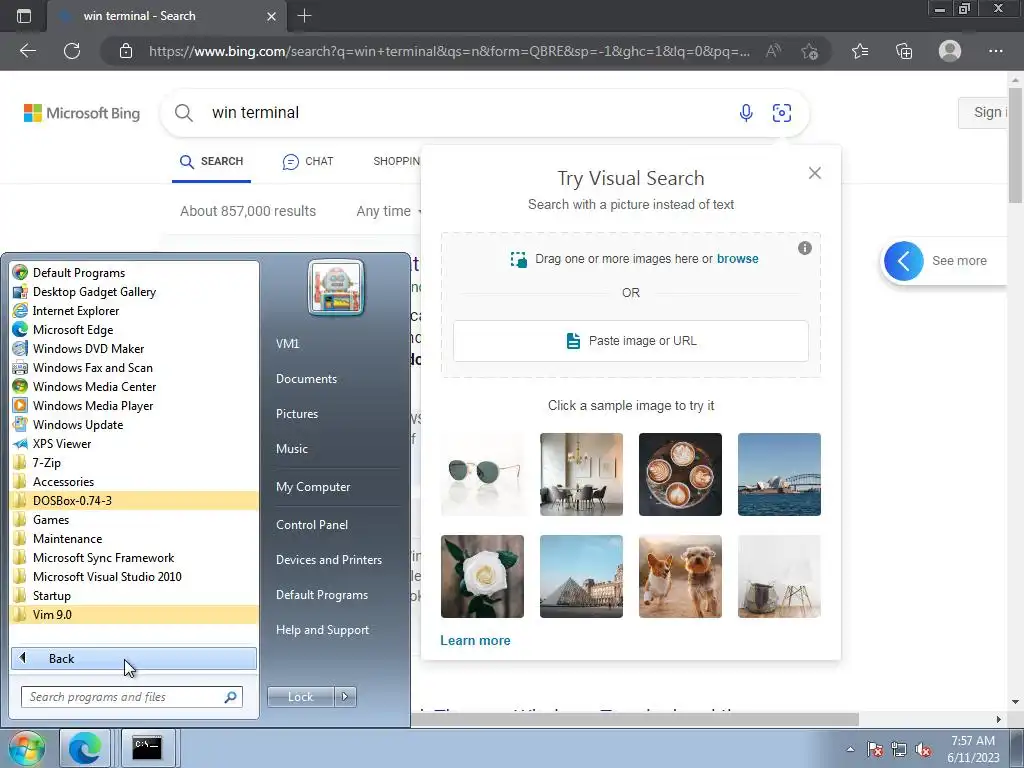This screenshot has height=768, width=1024.
Task: Select the Sydney Opera House sample image
Action: 779,474
